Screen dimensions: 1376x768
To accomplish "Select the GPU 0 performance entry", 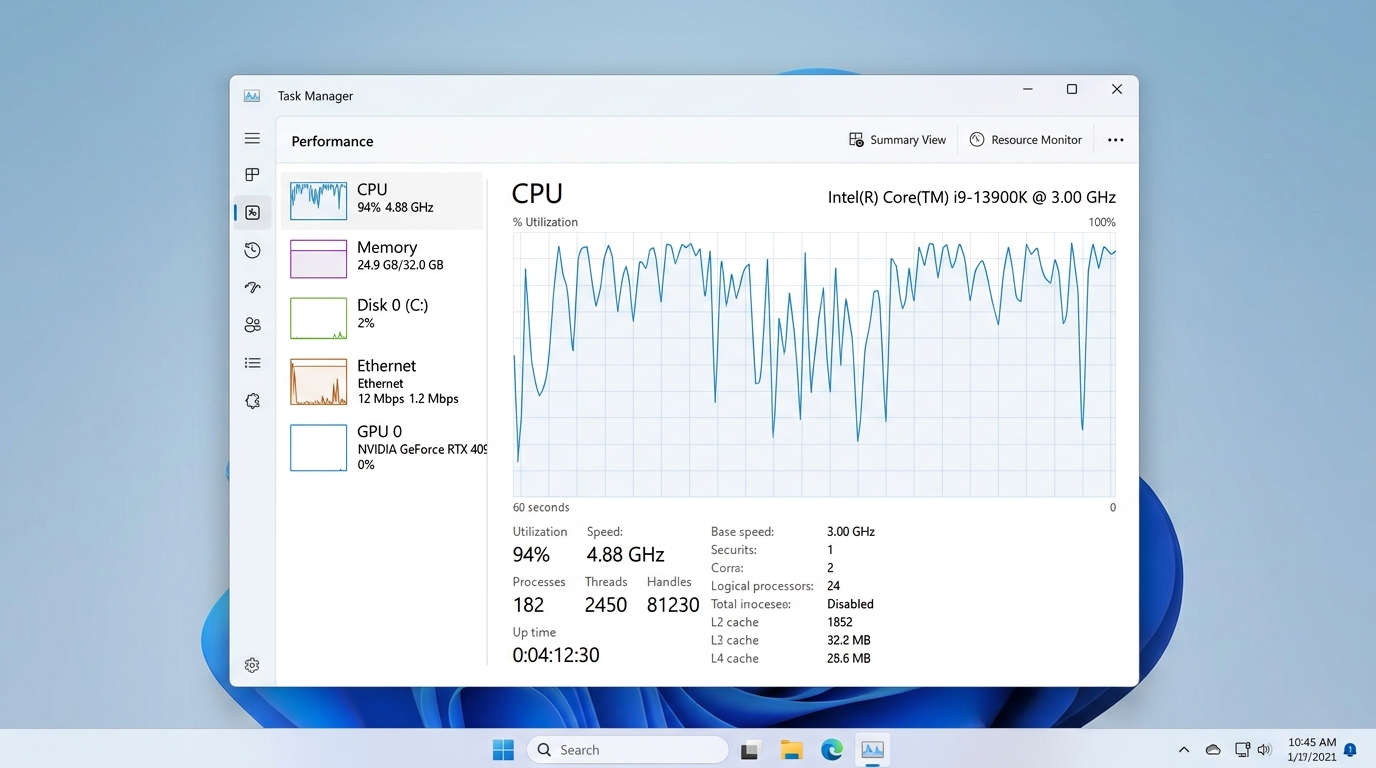I will (x=382, y=447).
